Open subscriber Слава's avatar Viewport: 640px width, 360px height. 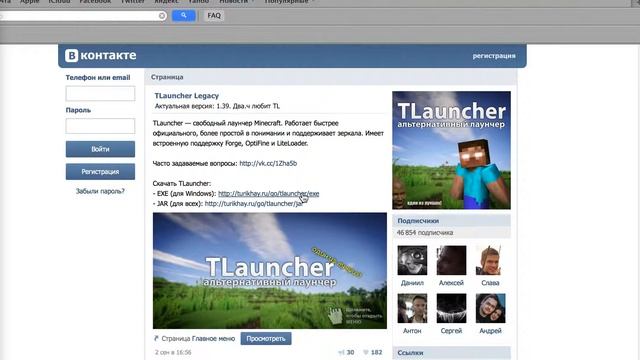[x=490, y=260]
